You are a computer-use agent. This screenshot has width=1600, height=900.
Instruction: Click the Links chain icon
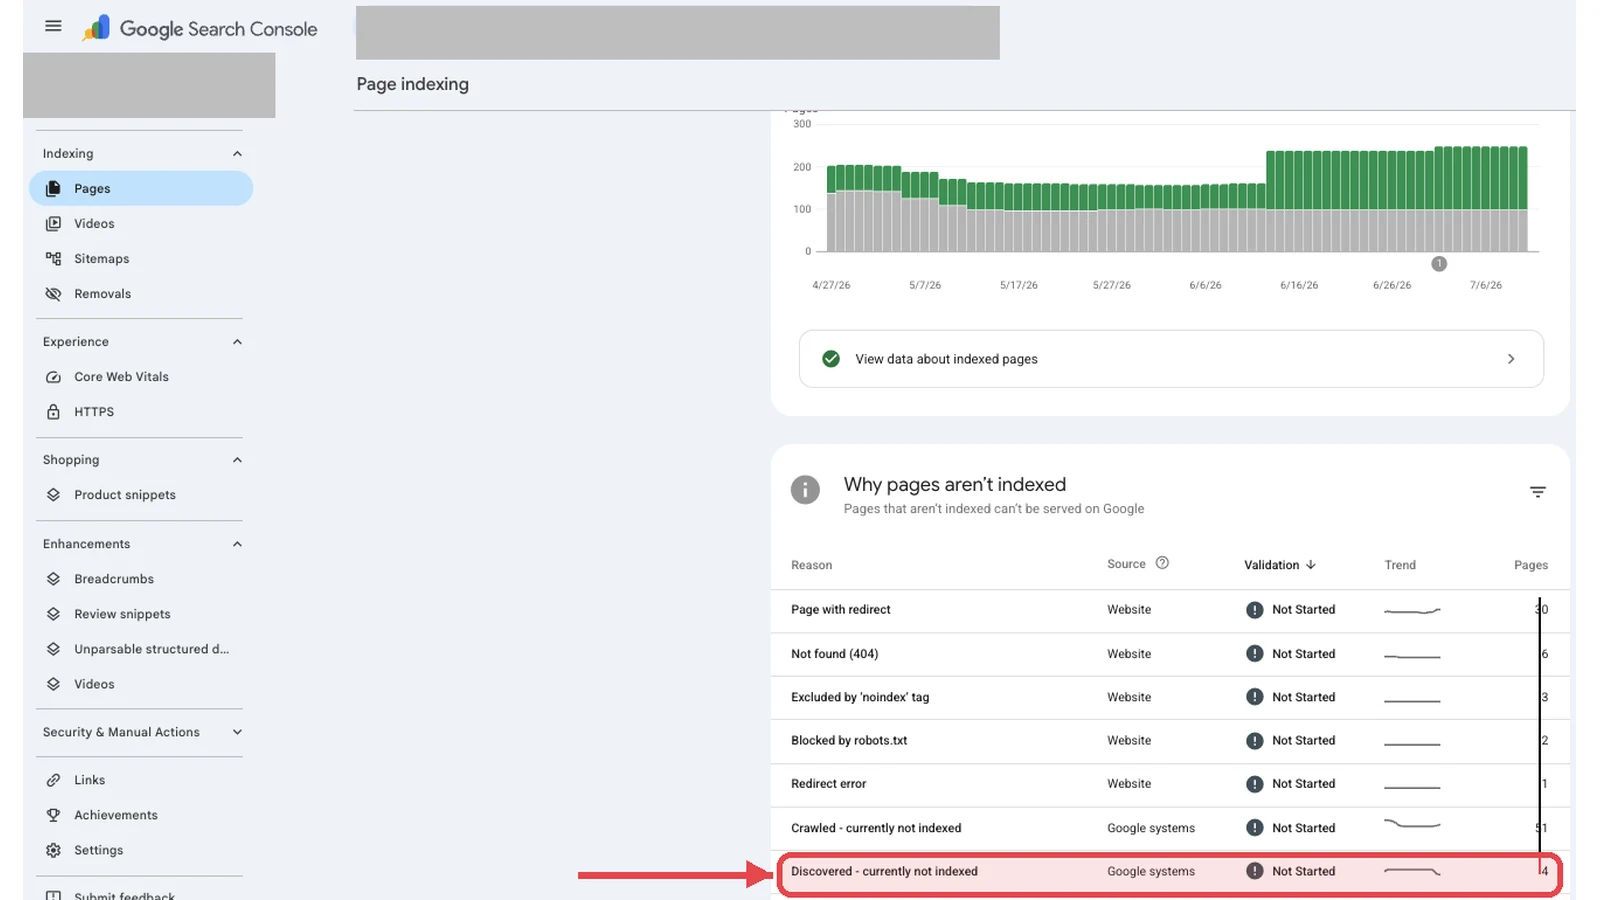[53, 779]
